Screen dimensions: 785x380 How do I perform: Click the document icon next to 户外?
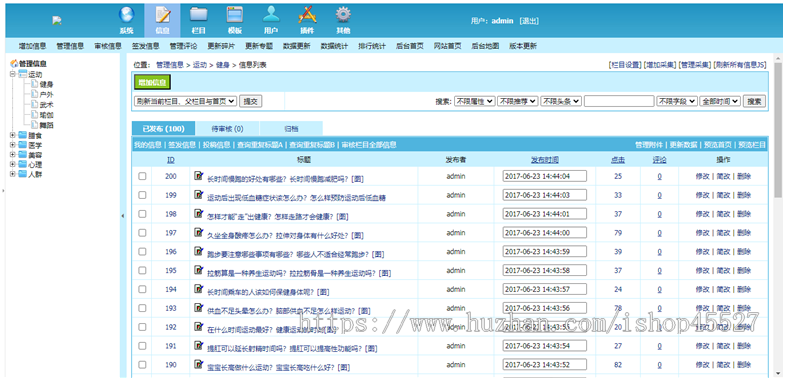(34, 94)
